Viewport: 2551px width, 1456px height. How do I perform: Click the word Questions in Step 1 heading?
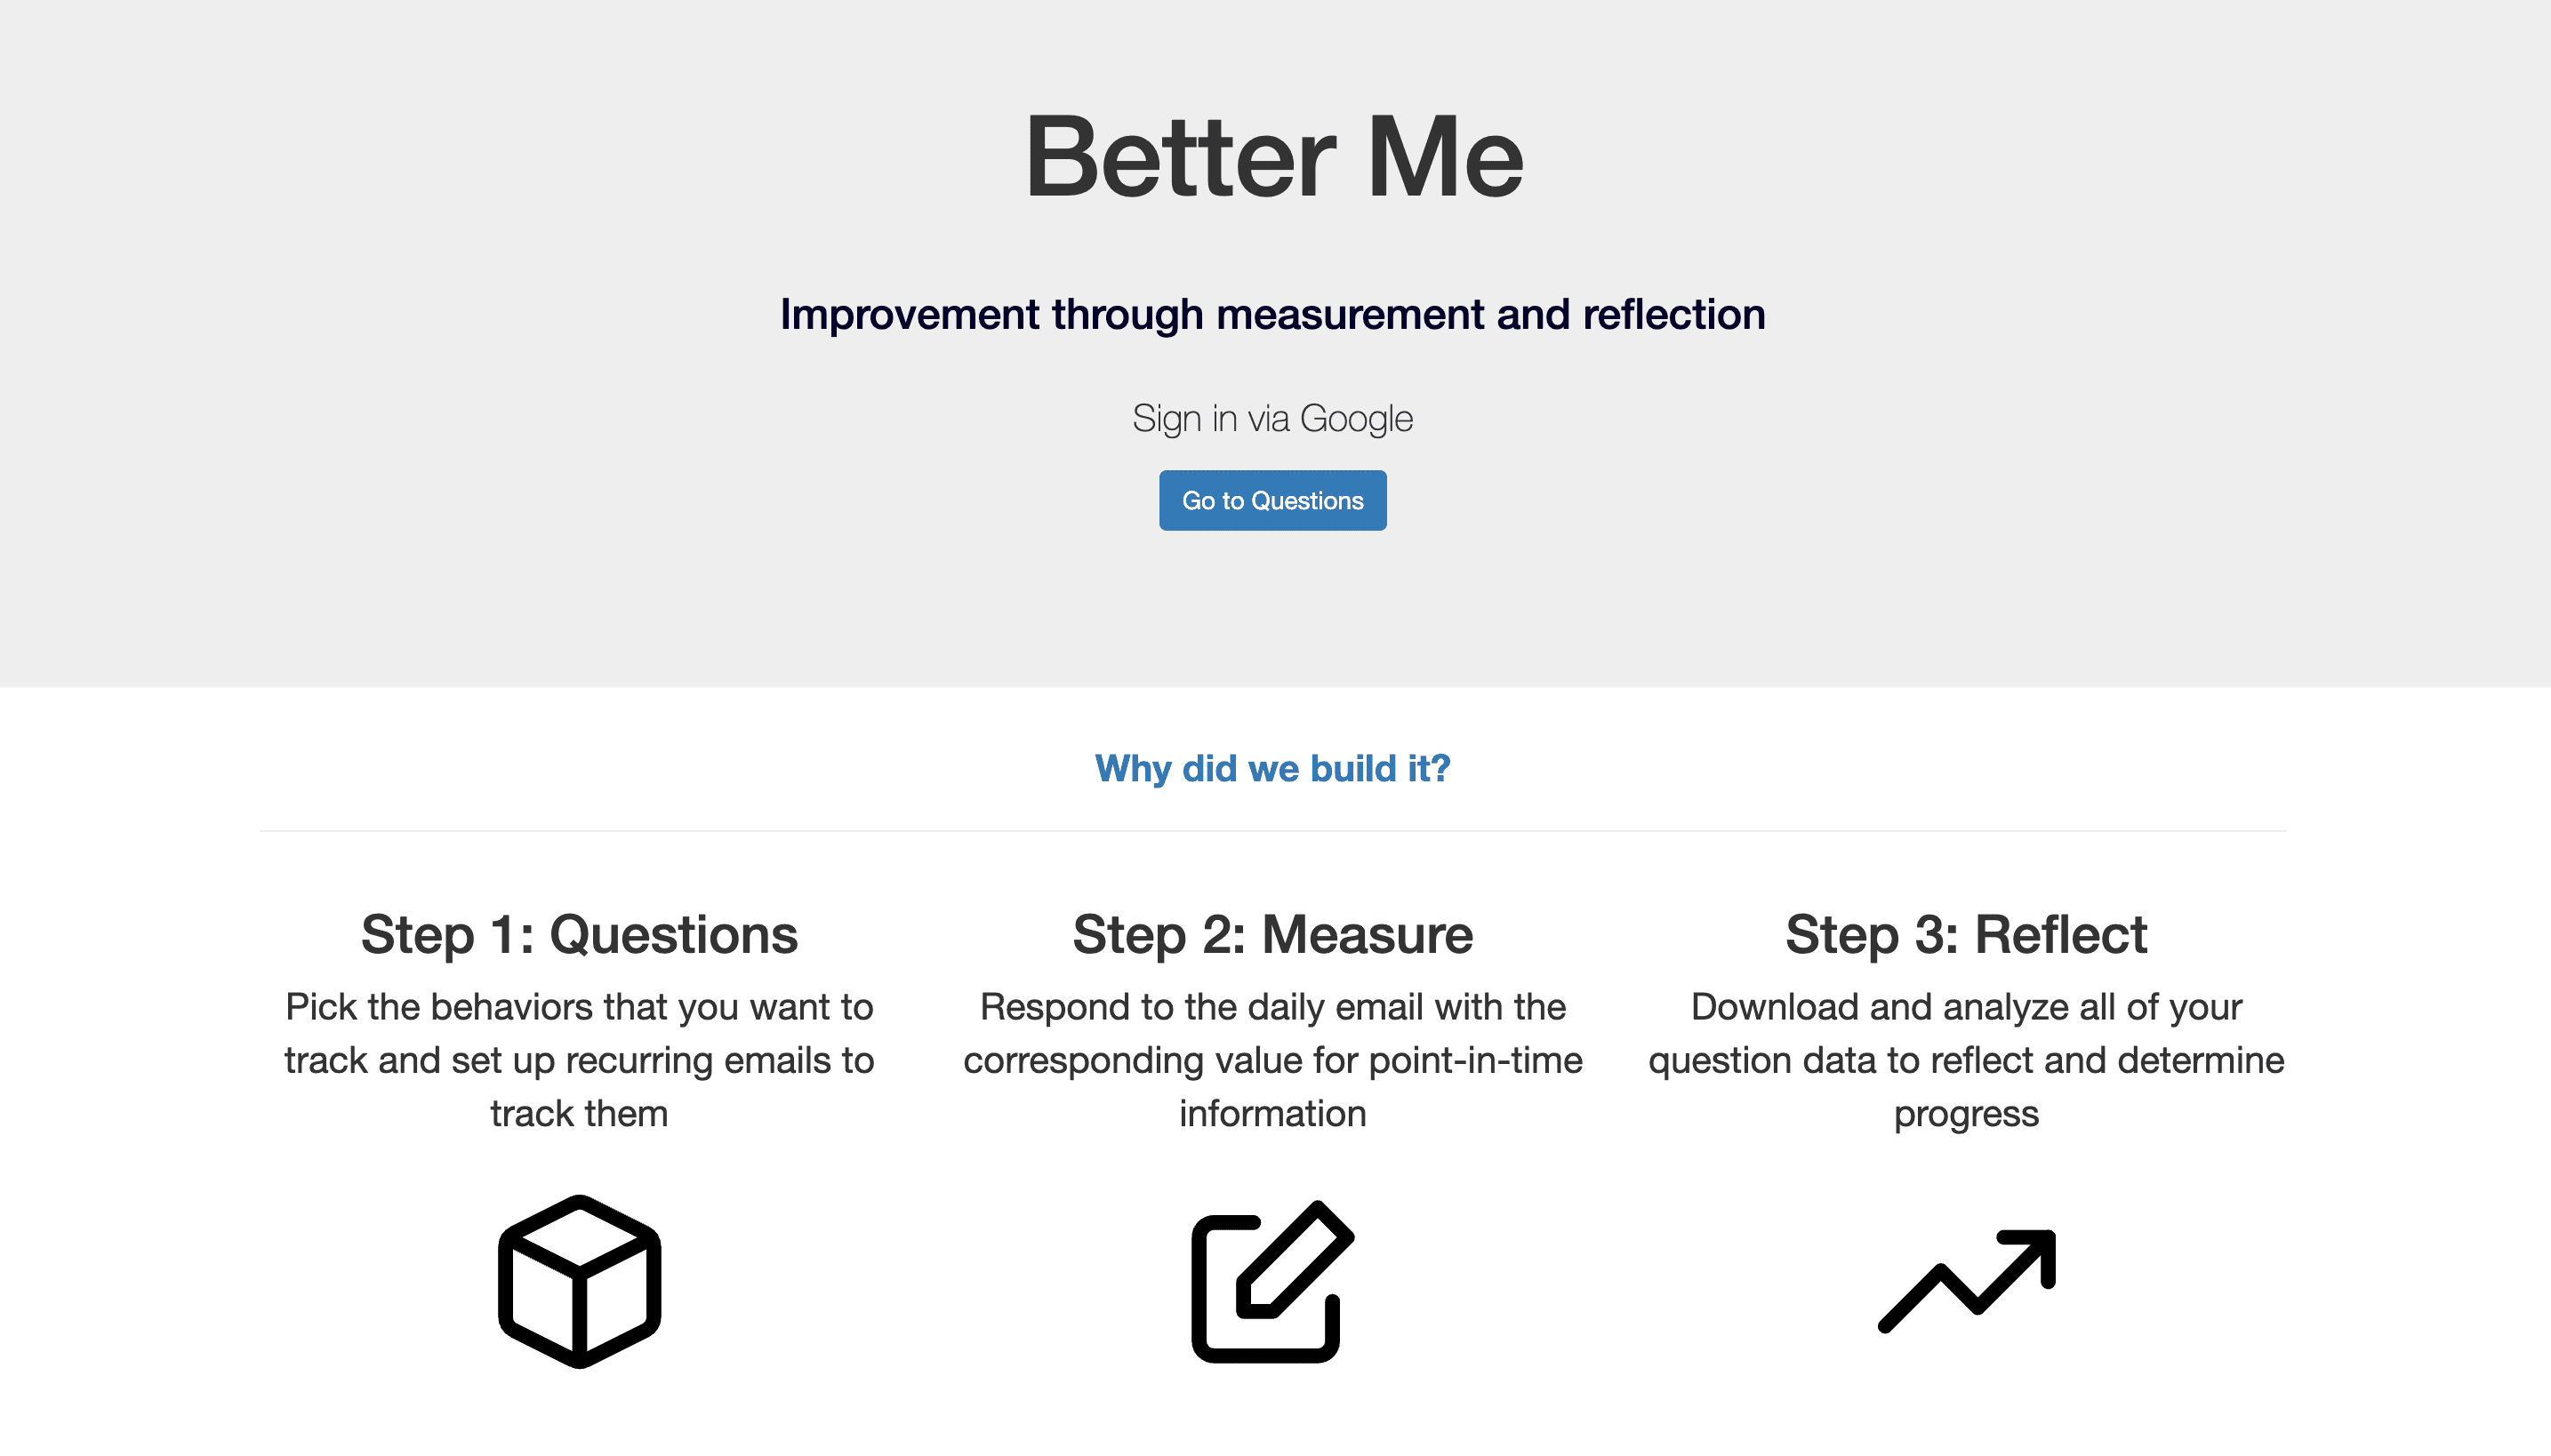coord(674,935)
